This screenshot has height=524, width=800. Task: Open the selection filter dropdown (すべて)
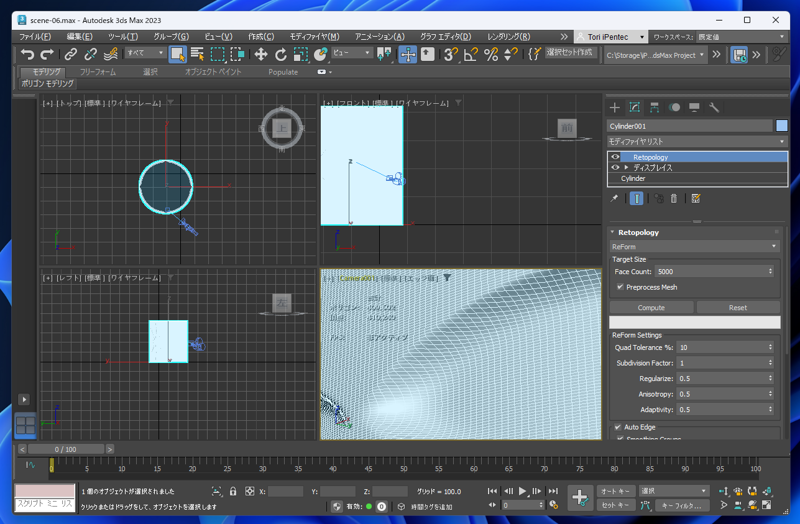click(x=146, y=53)
